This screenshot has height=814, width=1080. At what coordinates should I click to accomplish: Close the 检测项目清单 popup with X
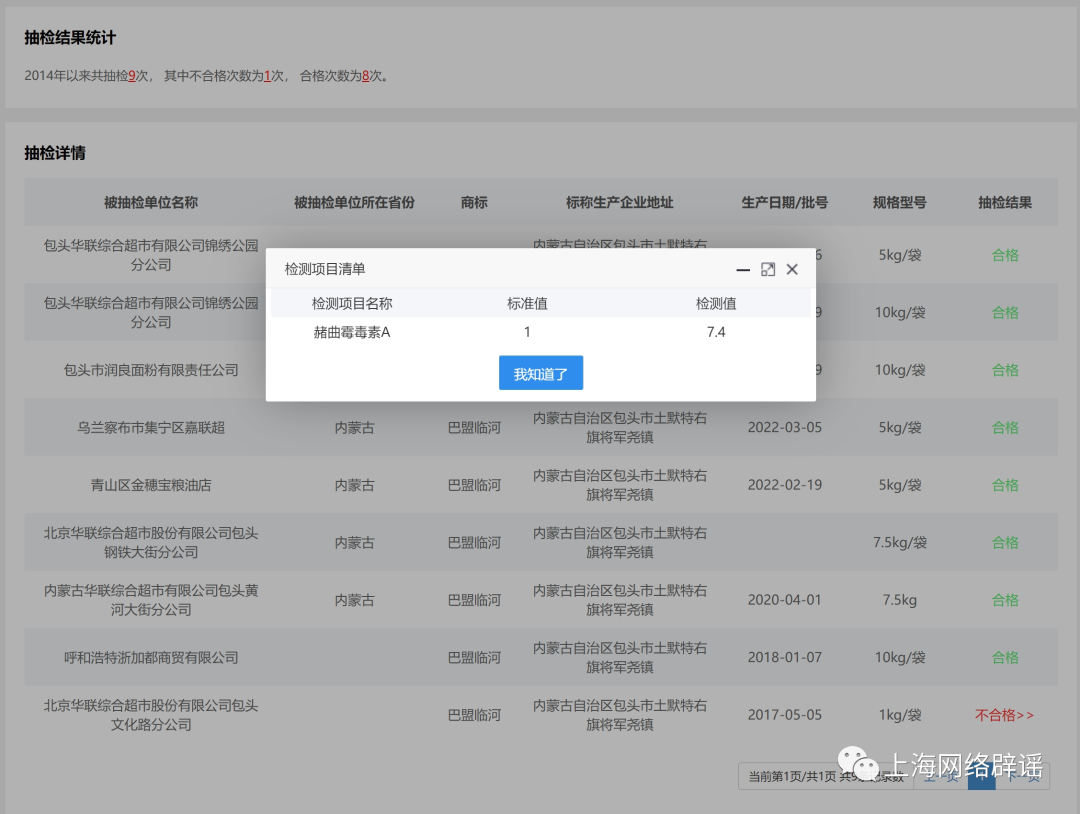[x=792, y=269]
